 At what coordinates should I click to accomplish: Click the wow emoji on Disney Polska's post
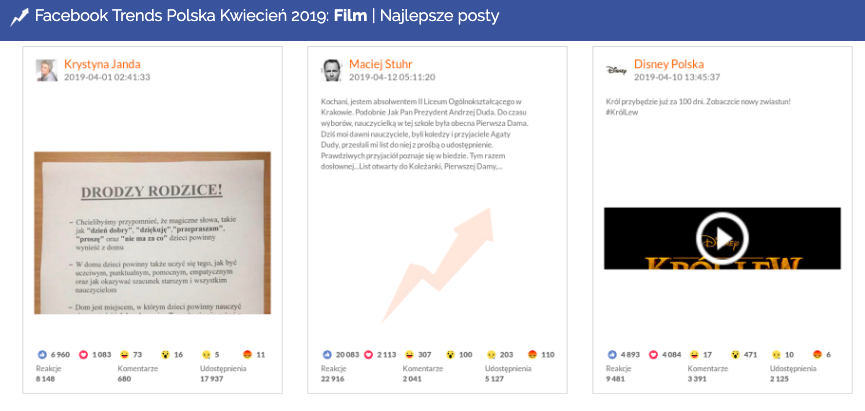pos(737,354)
